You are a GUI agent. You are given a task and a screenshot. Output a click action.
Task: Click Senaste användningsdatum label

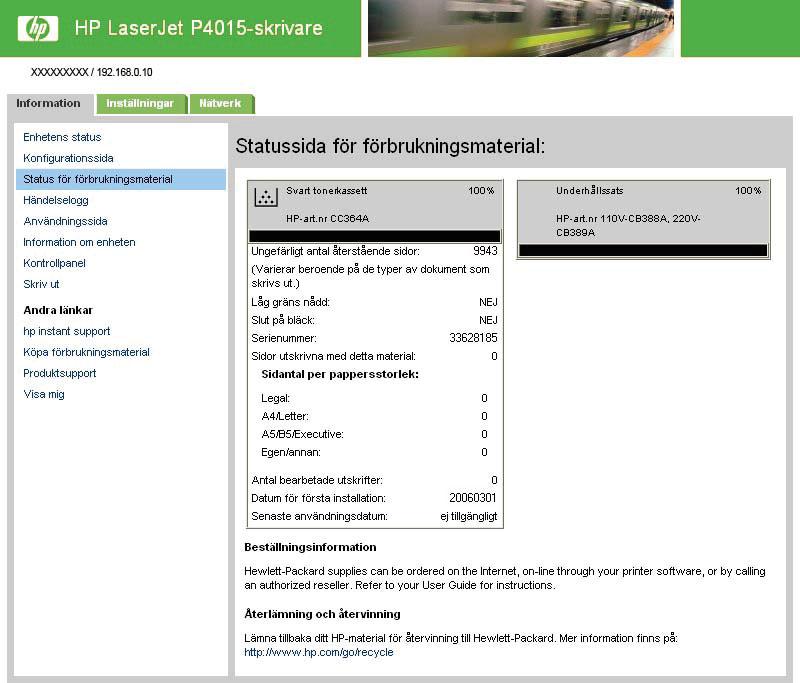[x=319, y=516]
